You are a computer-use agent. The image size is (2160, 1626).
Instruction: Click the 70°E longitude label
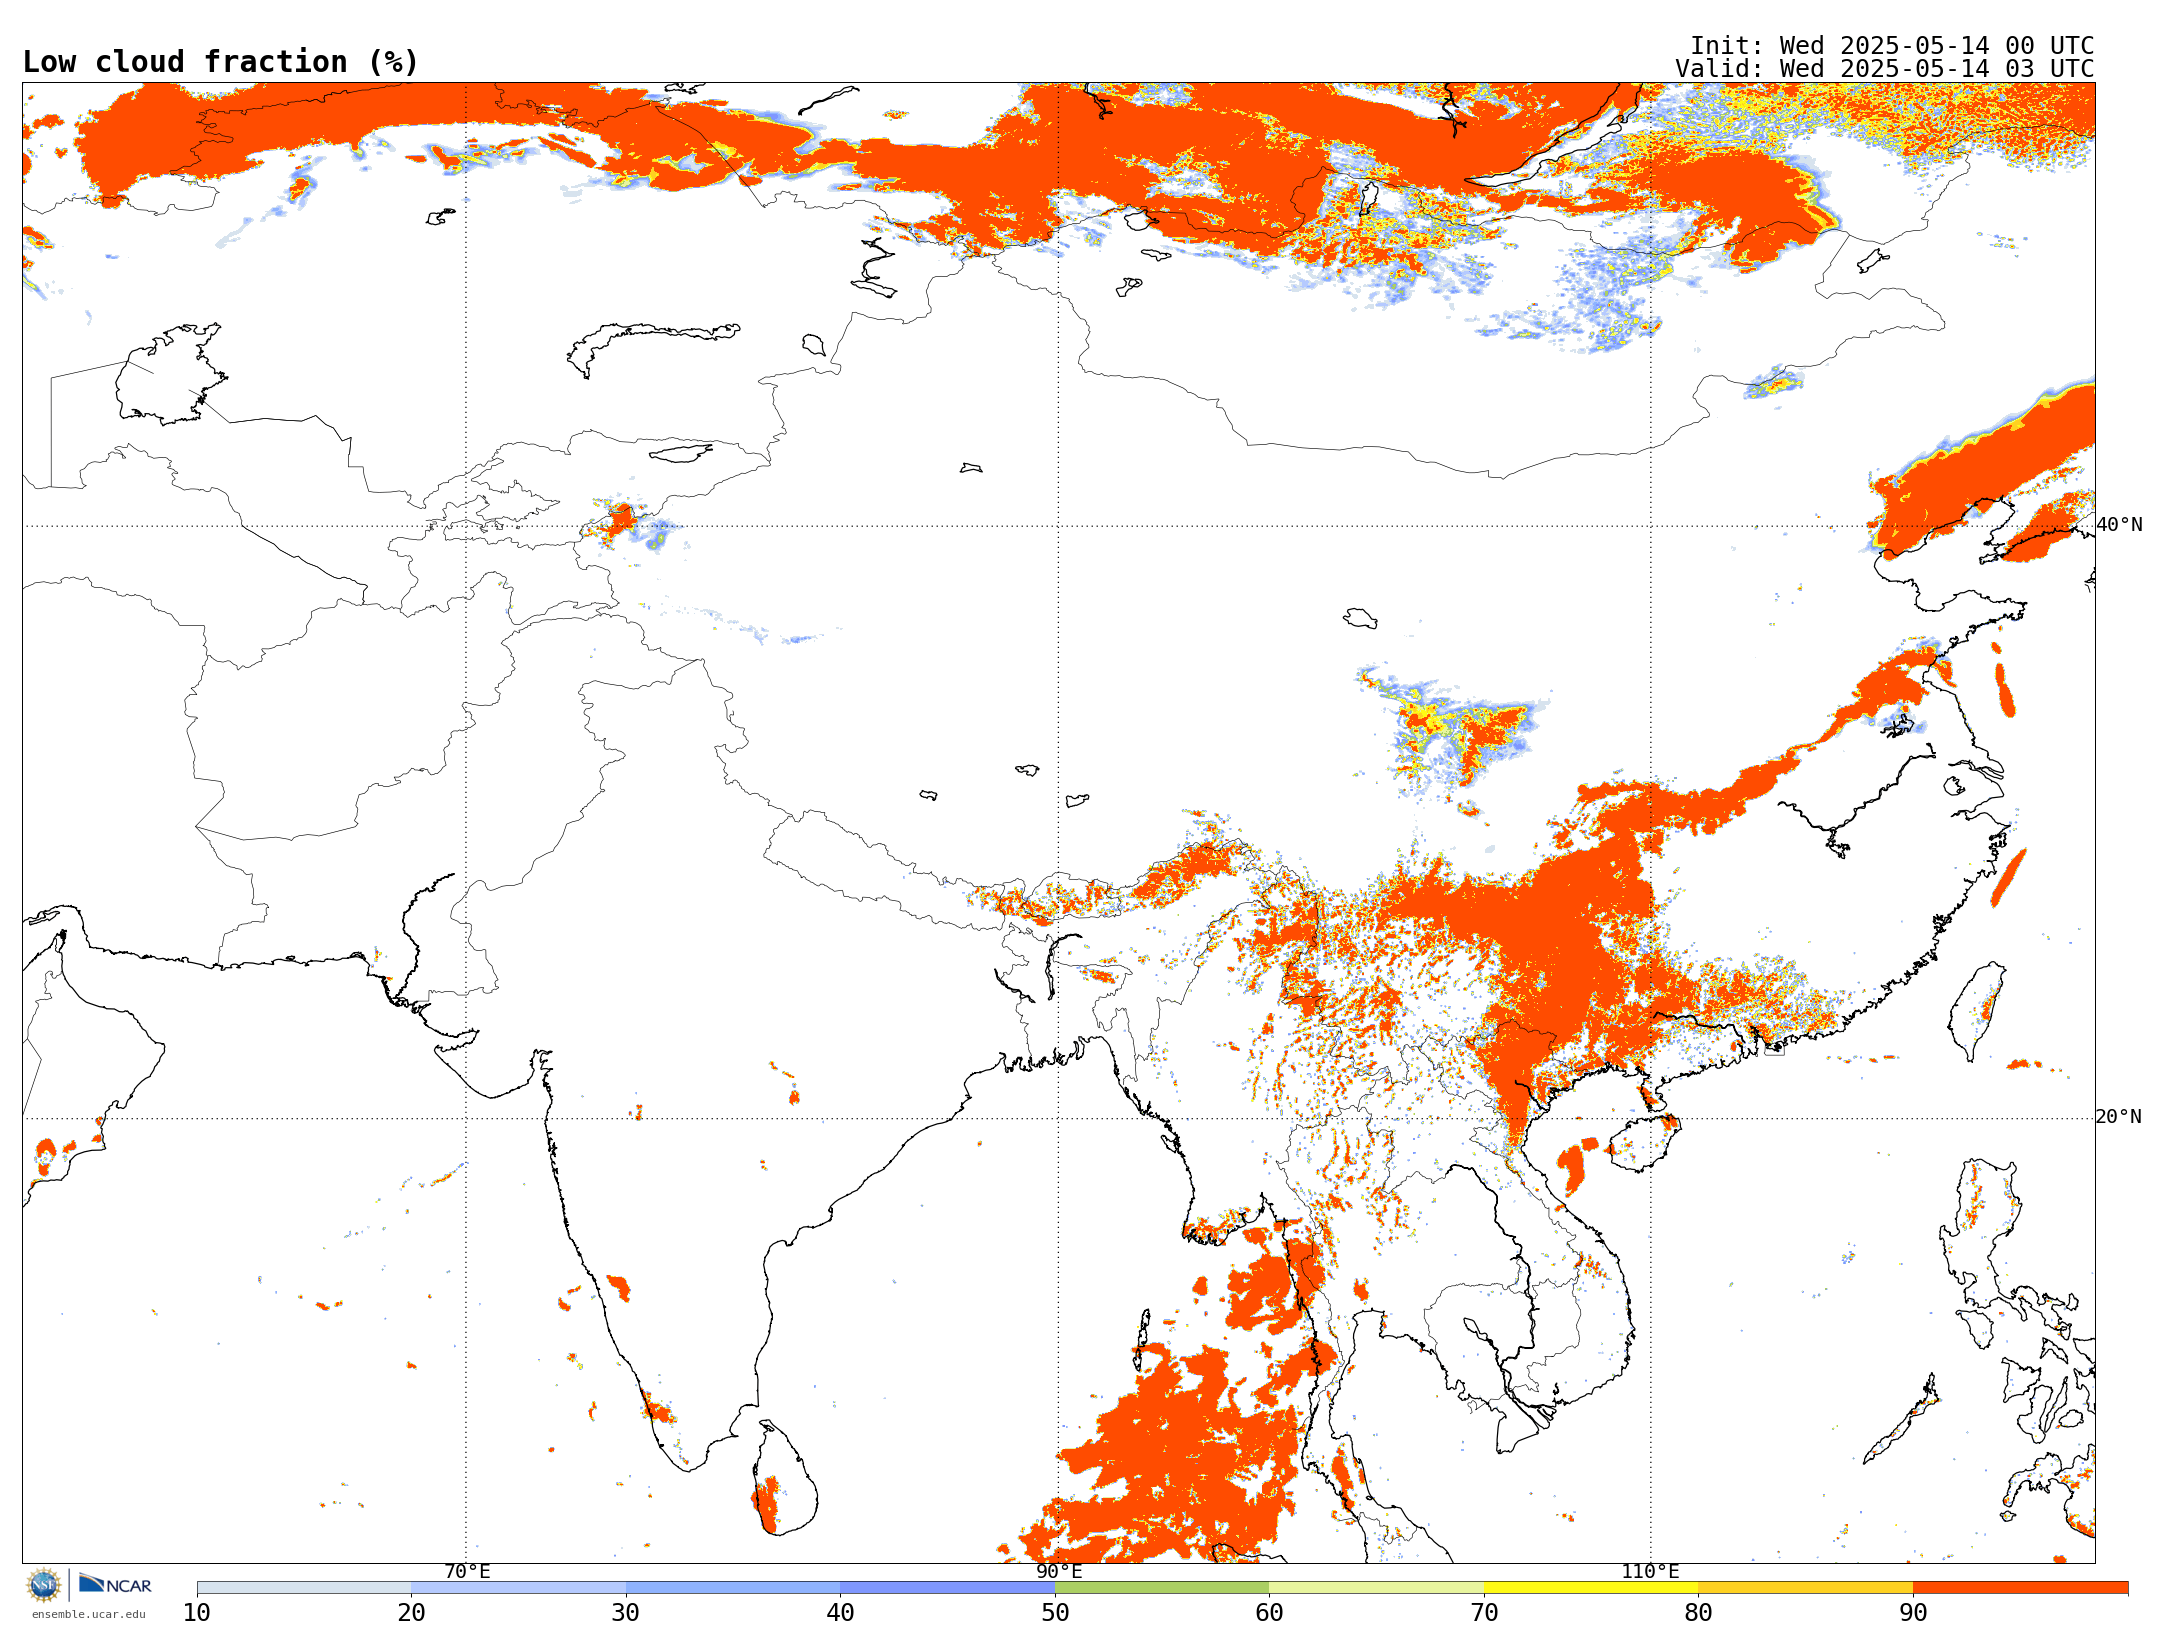467,1572
